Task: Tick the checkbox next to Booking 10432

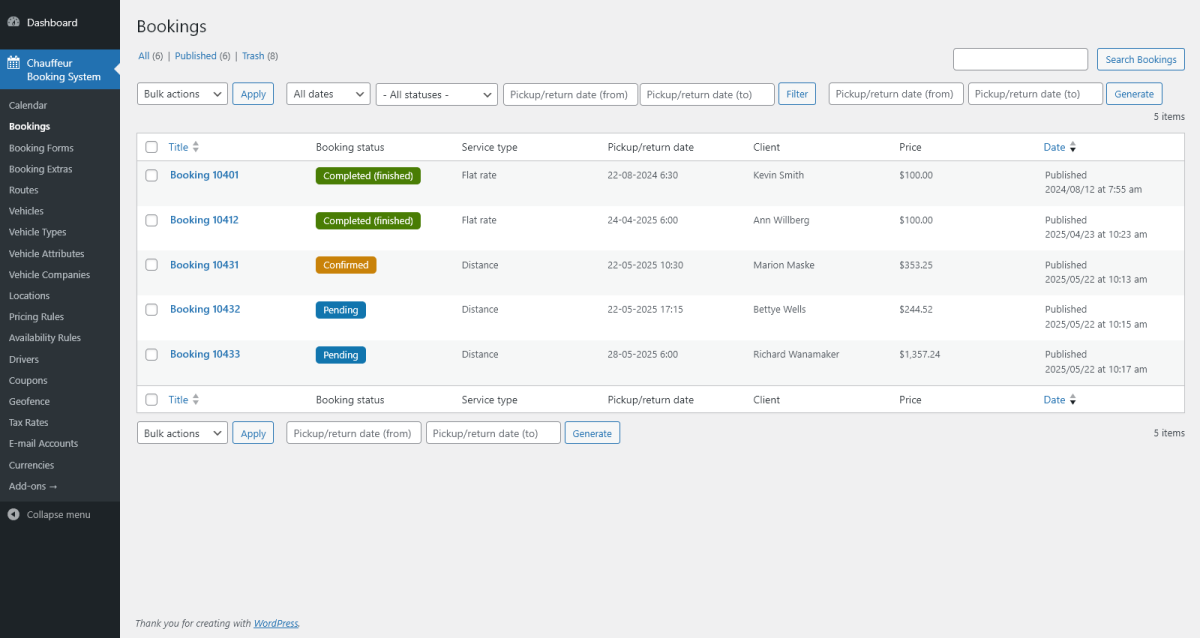Action: [151, 309]
